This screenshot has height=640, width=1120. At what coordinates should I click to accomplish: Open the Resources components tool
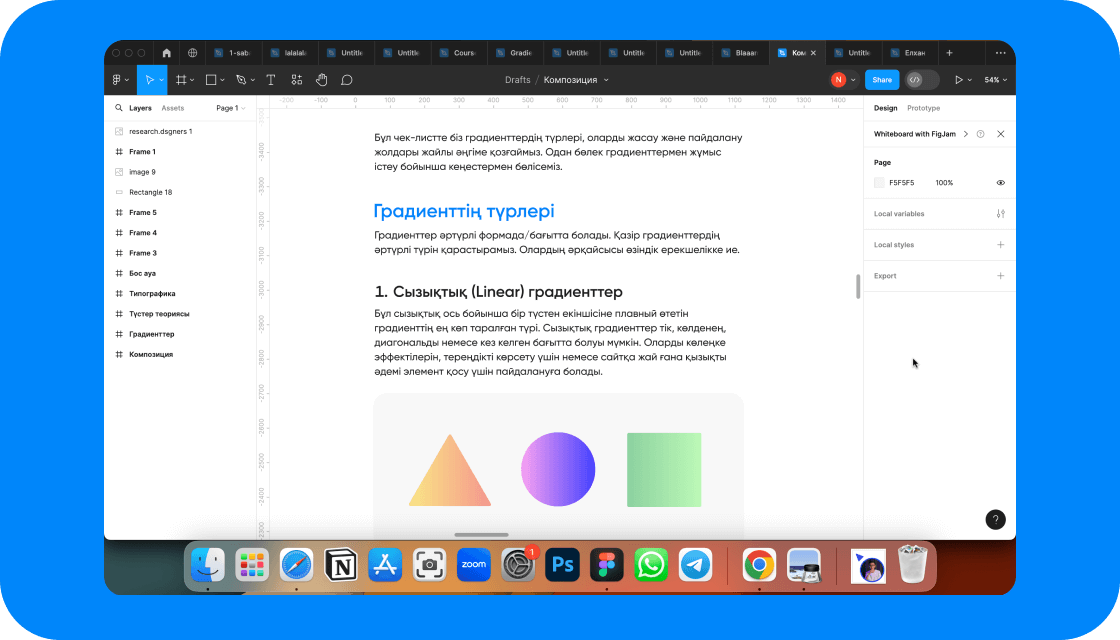click(x=297, y=80)
